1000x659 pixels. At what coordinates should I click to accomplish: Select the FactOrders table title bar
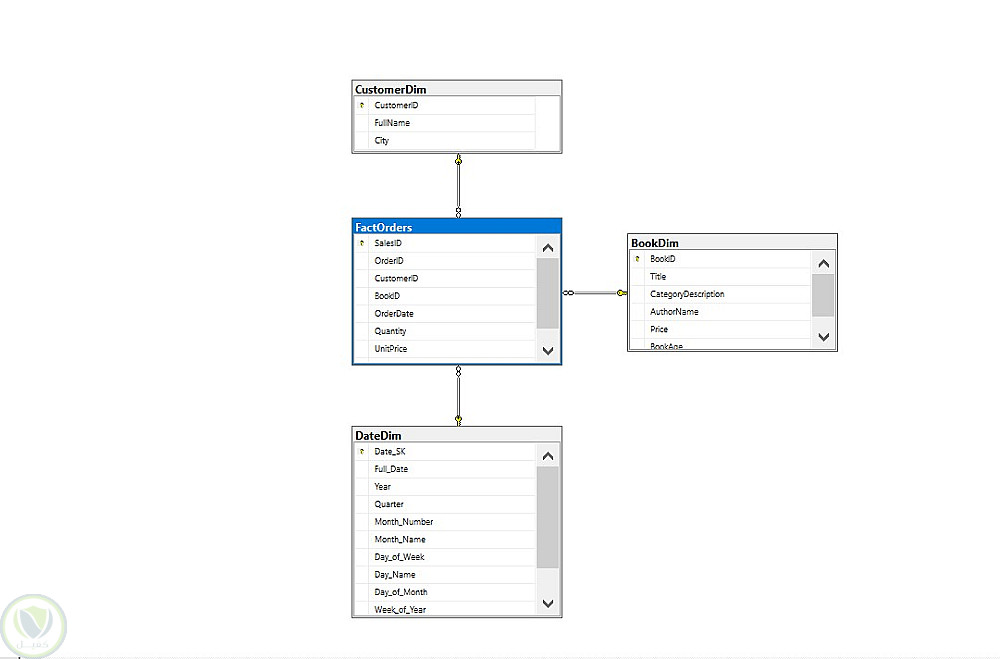pyautogui.click(x=457, y=227)
